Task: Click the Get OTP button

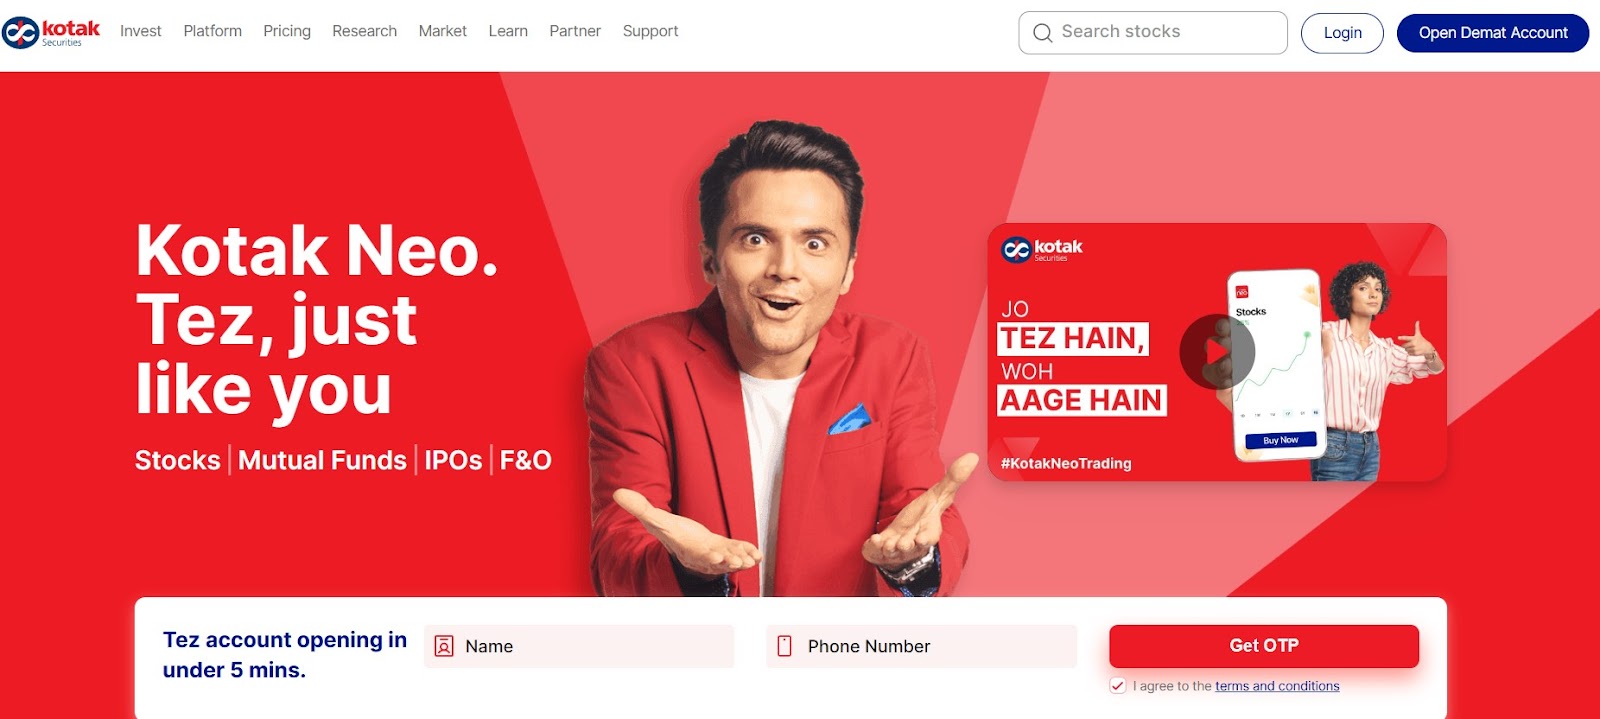Action: 1264,646
